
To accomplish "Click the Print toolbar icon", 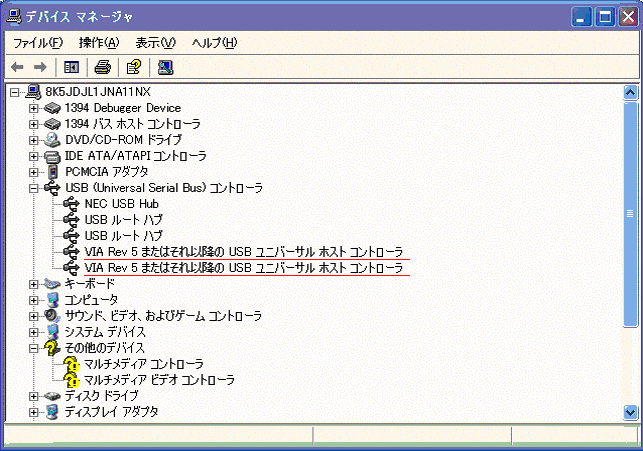I will 101,67.
